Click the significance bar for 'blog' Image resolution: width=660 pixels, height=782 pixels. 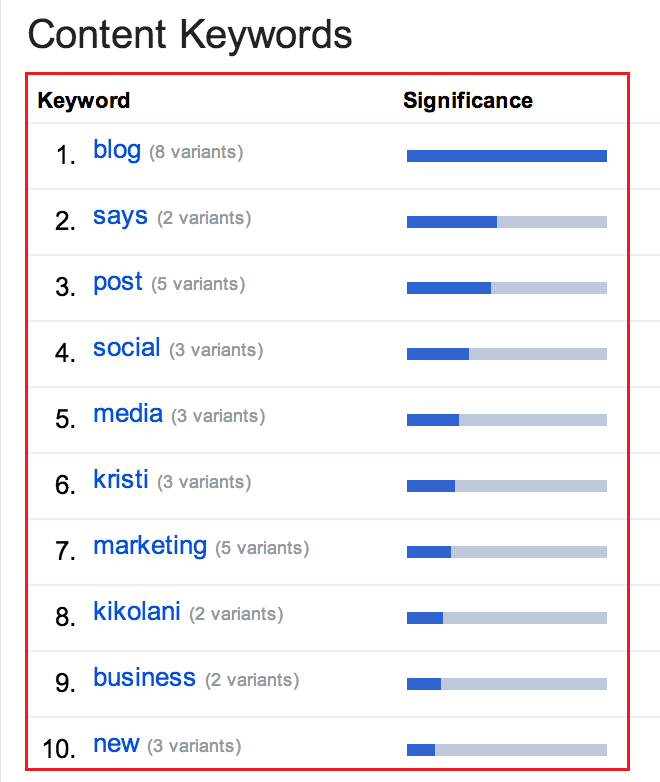pos(506,156)
